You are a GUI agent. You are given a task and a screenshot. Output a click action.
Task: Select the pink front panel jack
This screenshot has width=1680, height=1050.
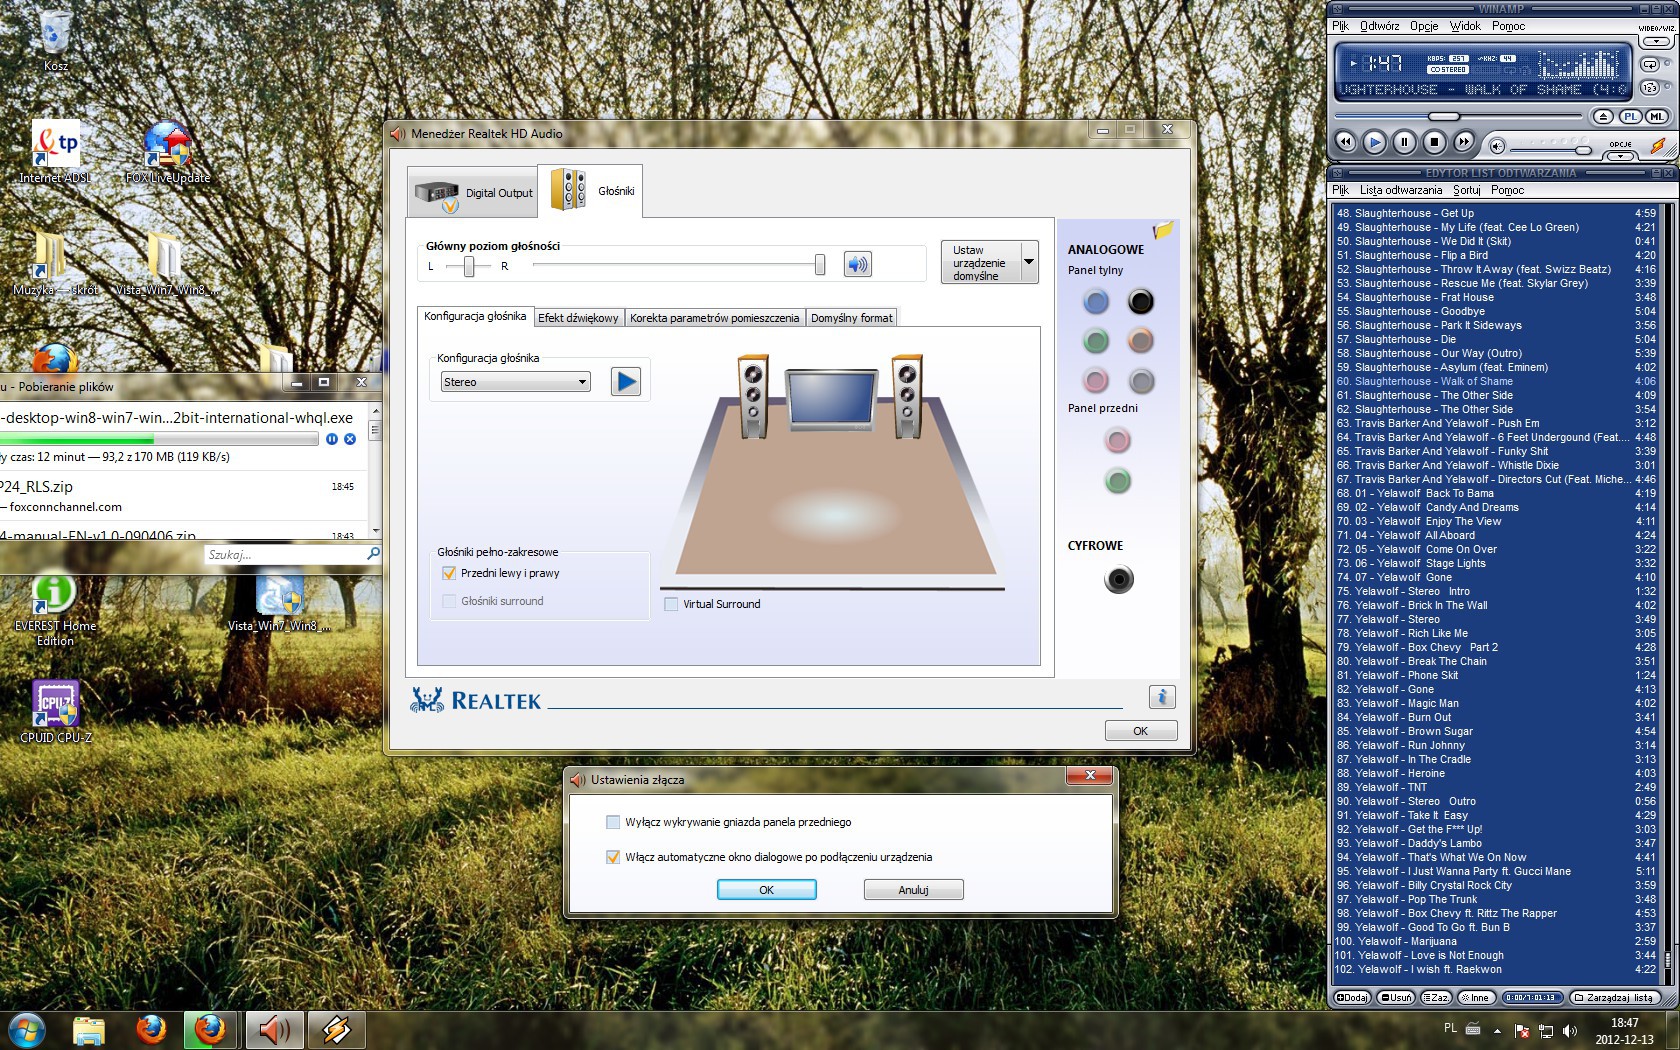click(x=1118, y=440)
